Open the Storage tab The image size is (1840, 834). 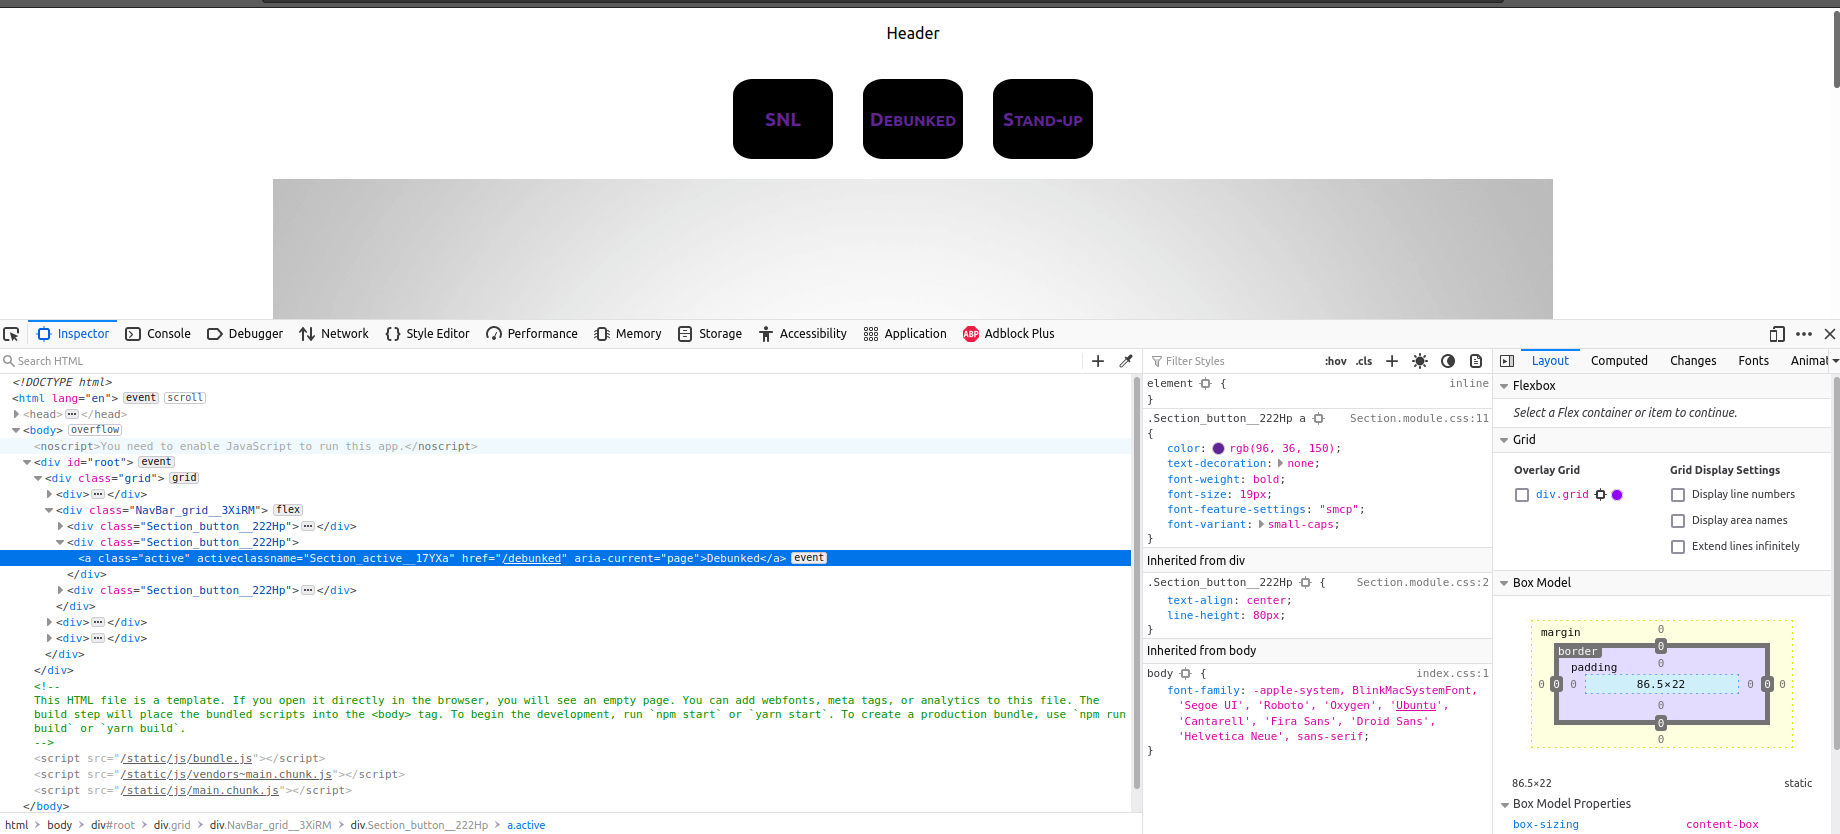click(x=710, y=334)
